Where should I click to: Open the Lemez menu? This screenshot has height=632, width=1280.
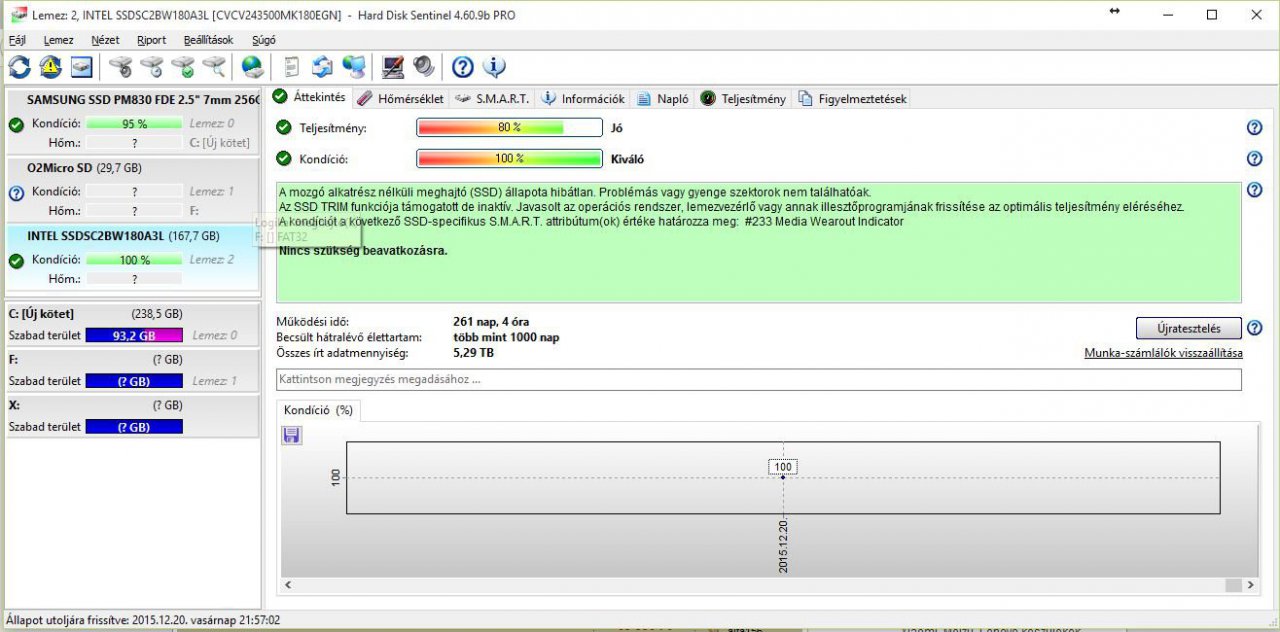click(x=59, y=40)
